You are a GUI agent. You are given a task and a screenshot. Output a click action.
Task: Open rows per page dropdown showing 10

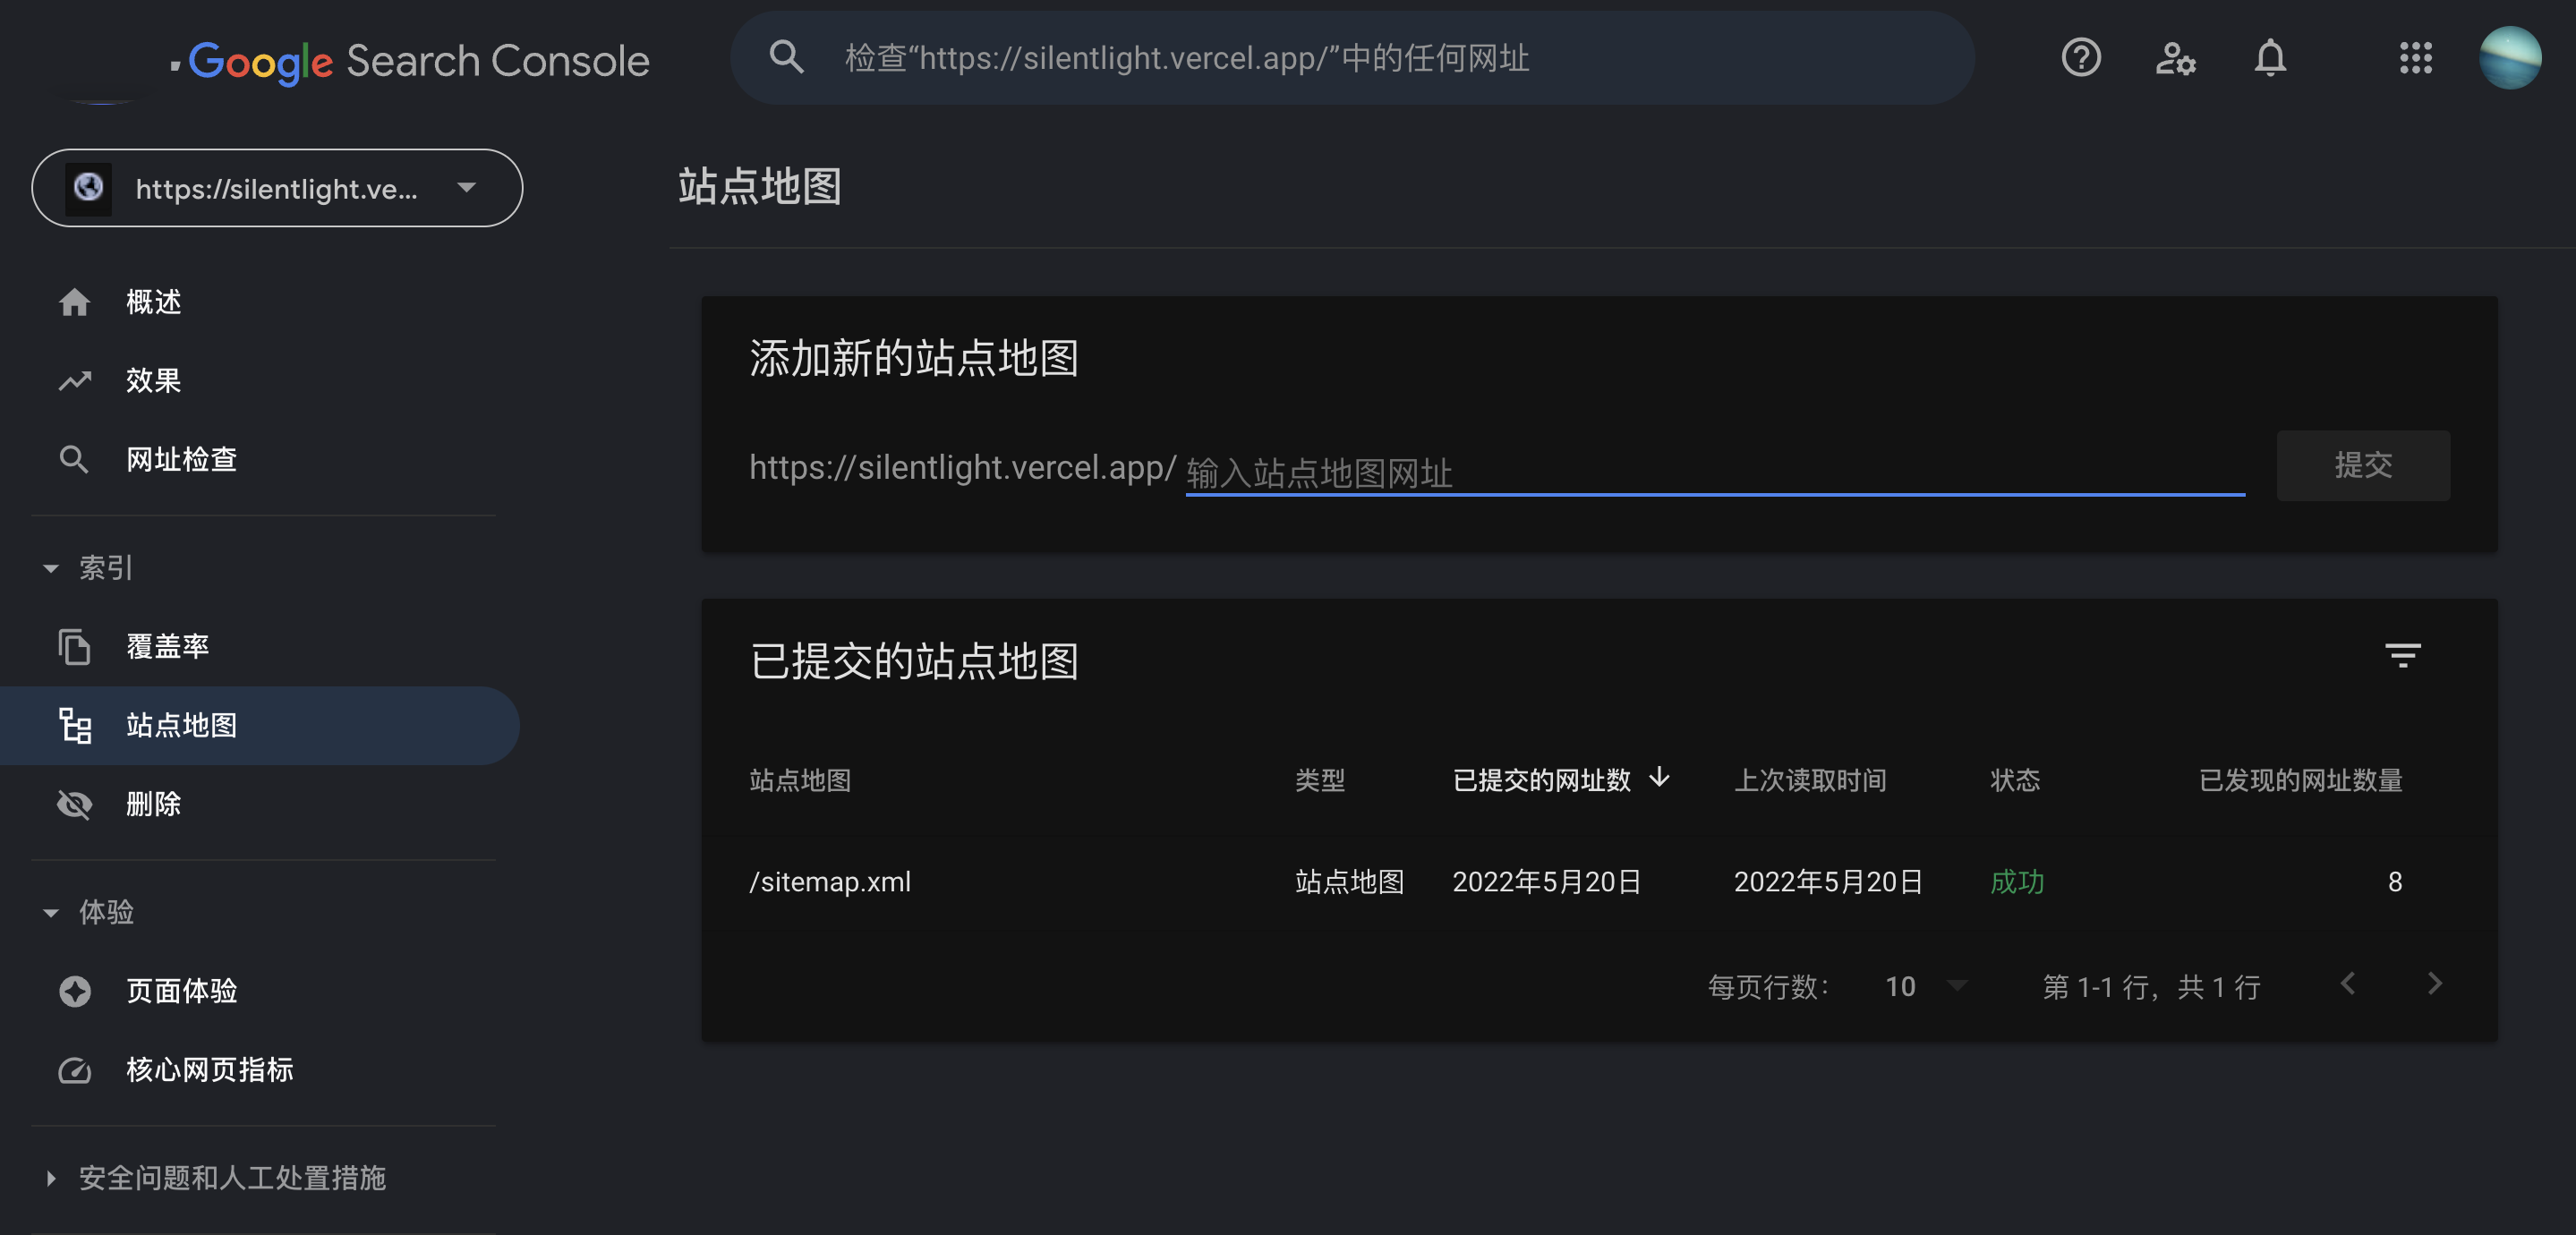pyautogui.click(x=1925, y=987)
